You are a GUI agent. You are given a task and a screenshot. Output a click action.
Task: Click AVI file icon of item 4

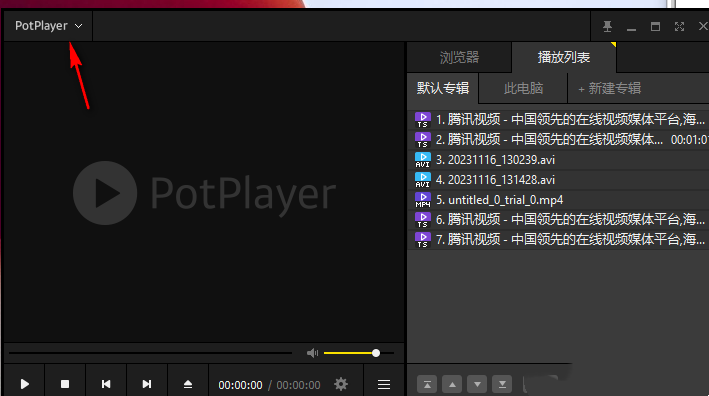pyautogui.click(x=423, y=180)
